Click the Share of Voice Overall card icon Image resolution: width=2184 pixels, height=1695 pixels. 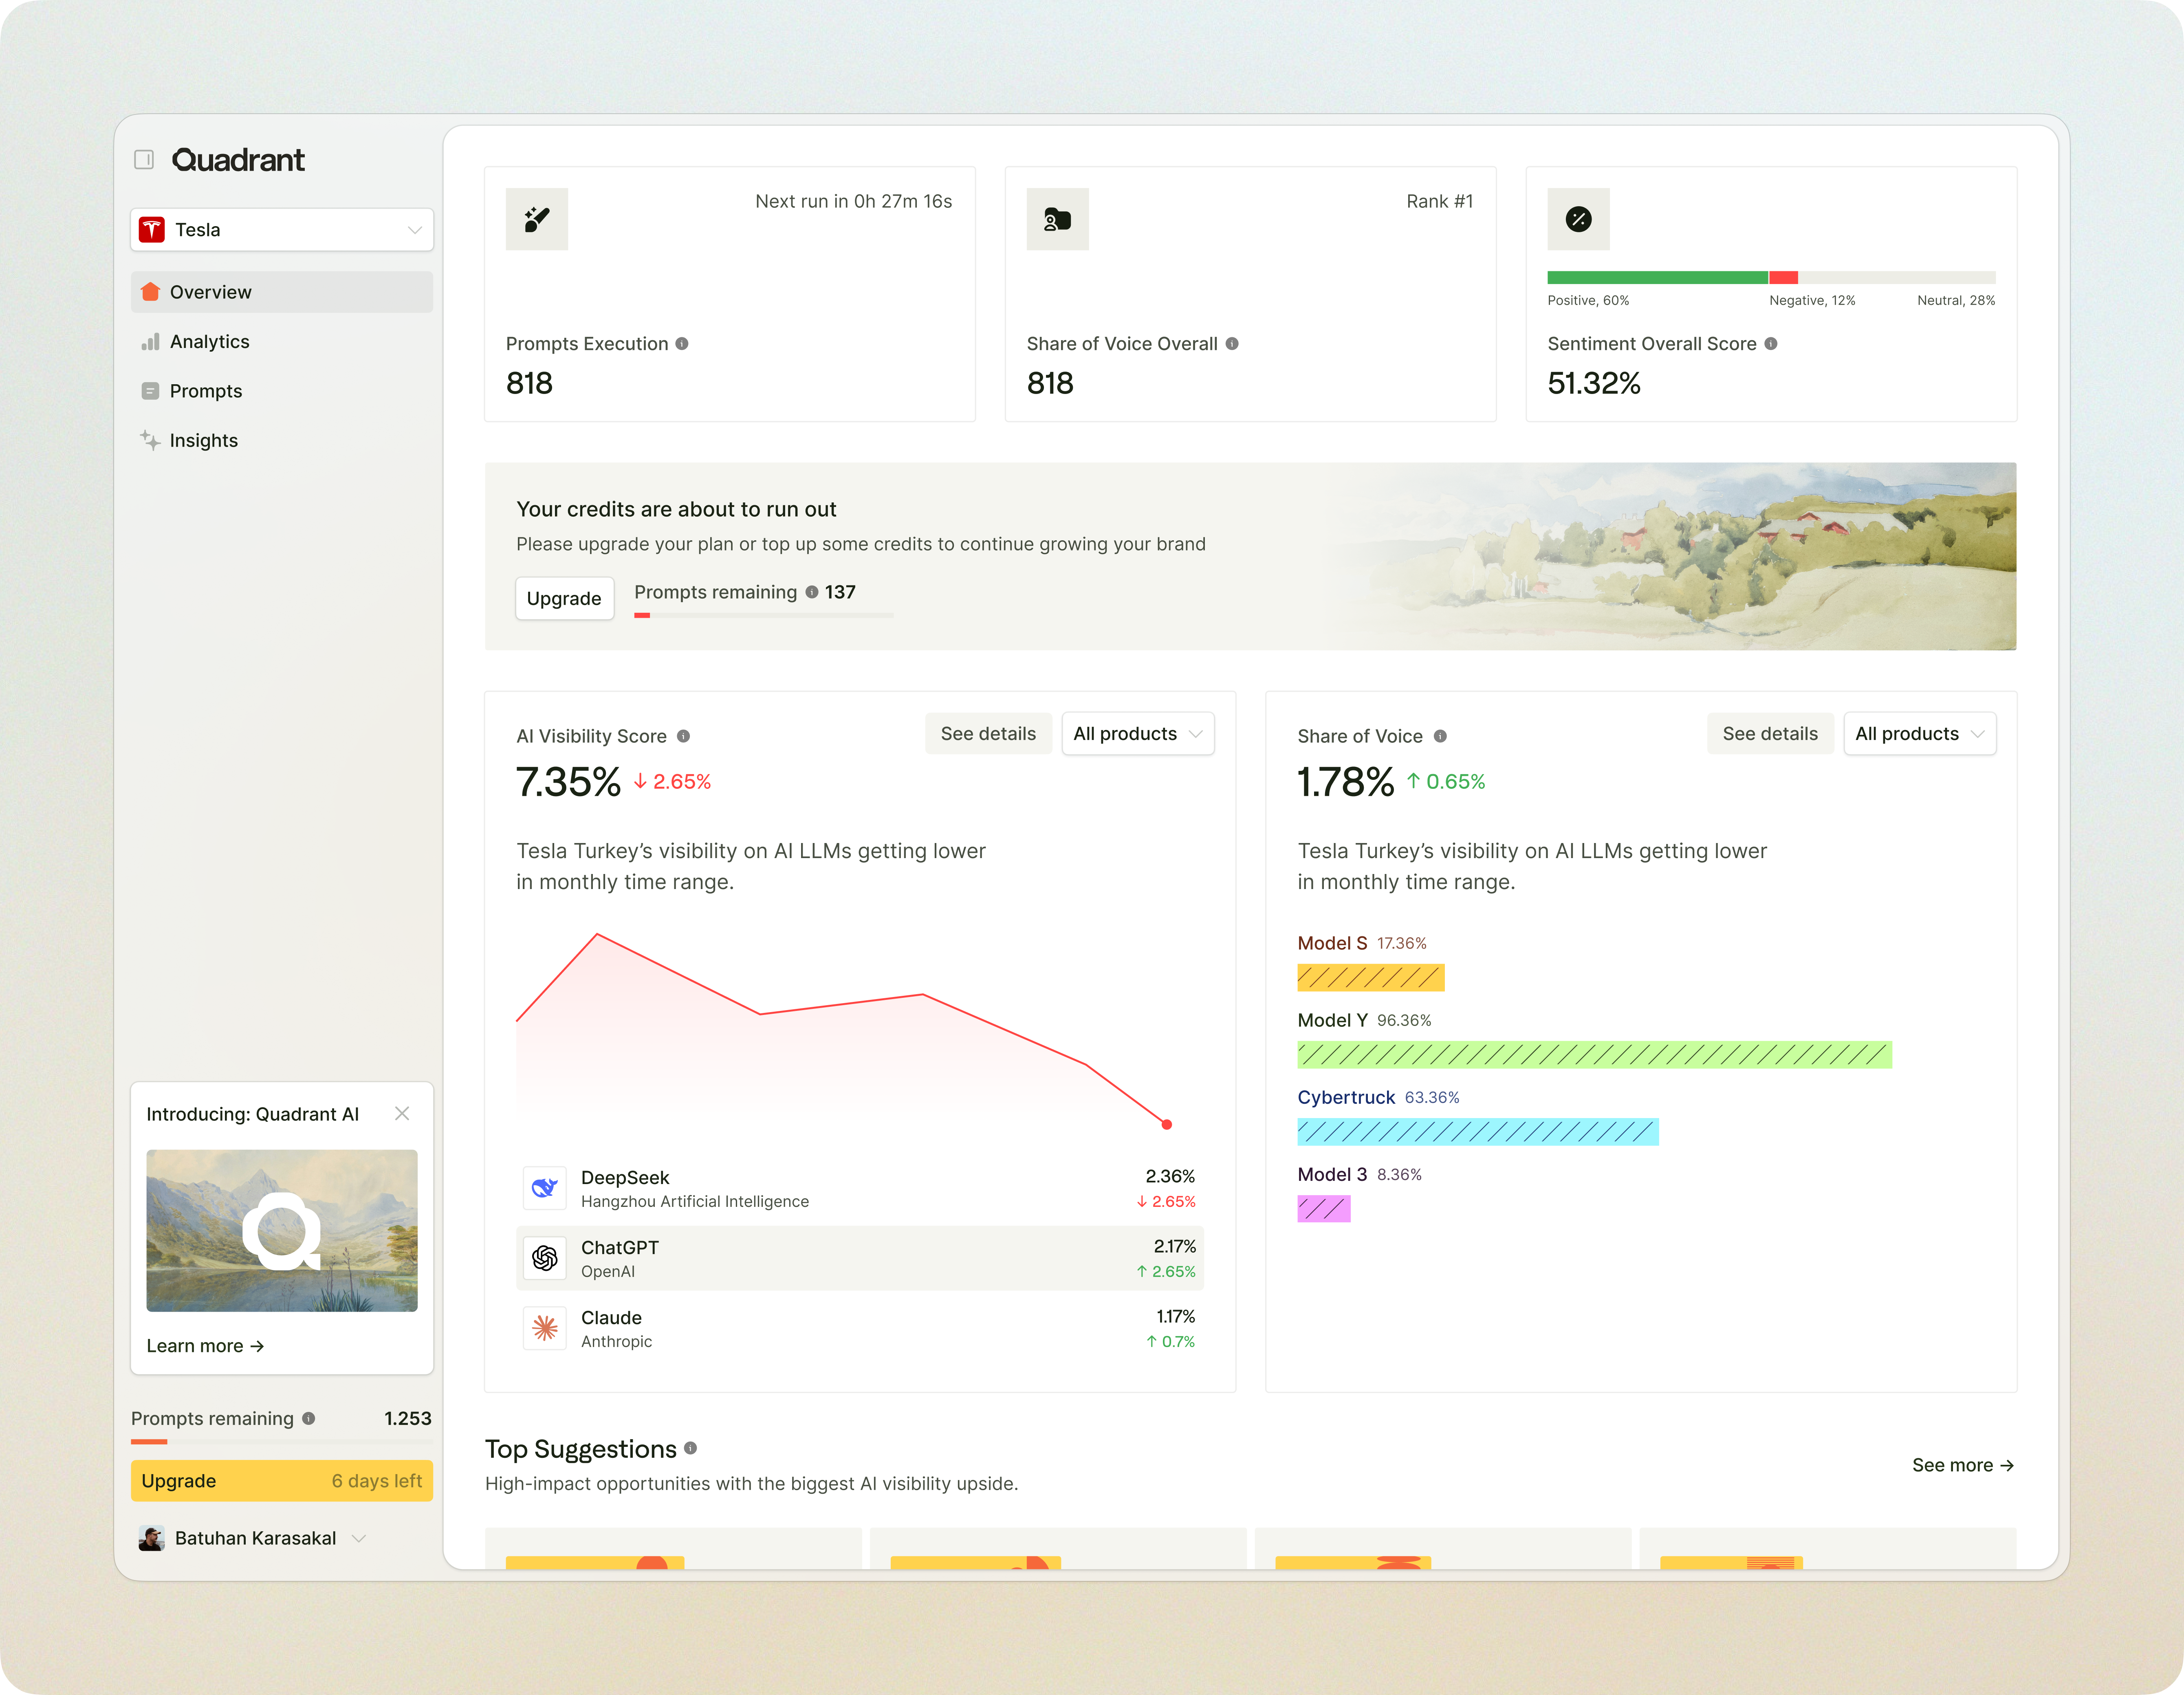pyautogui.click(x=1058, y=219)
